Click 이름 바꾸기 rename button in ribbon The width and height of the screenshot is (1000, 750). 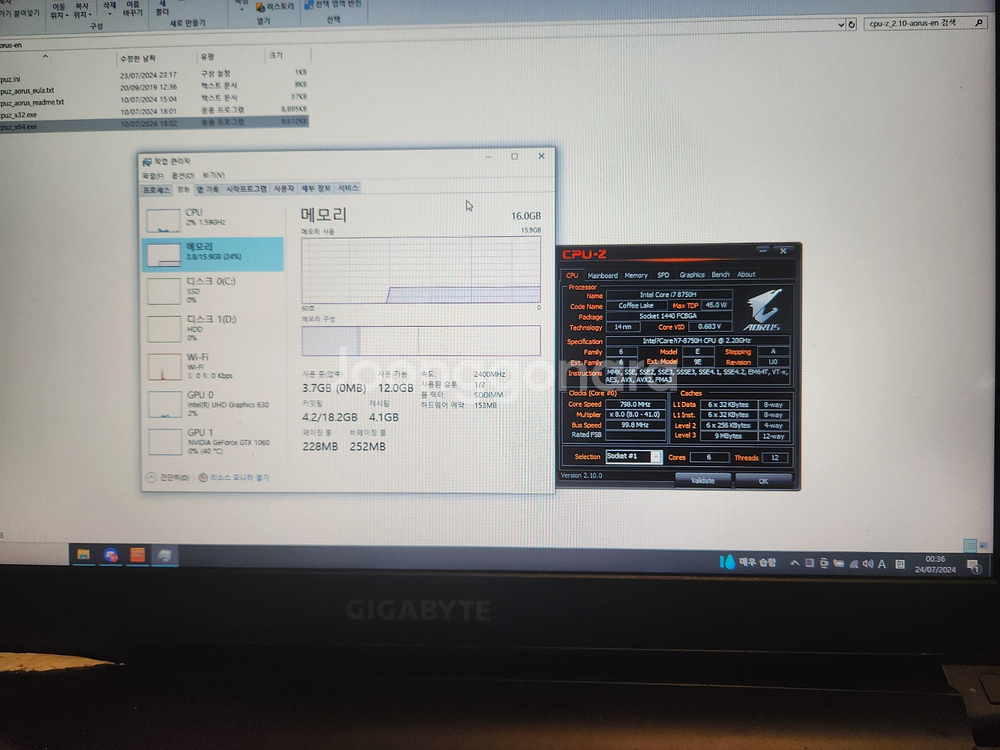coord(132,8)
